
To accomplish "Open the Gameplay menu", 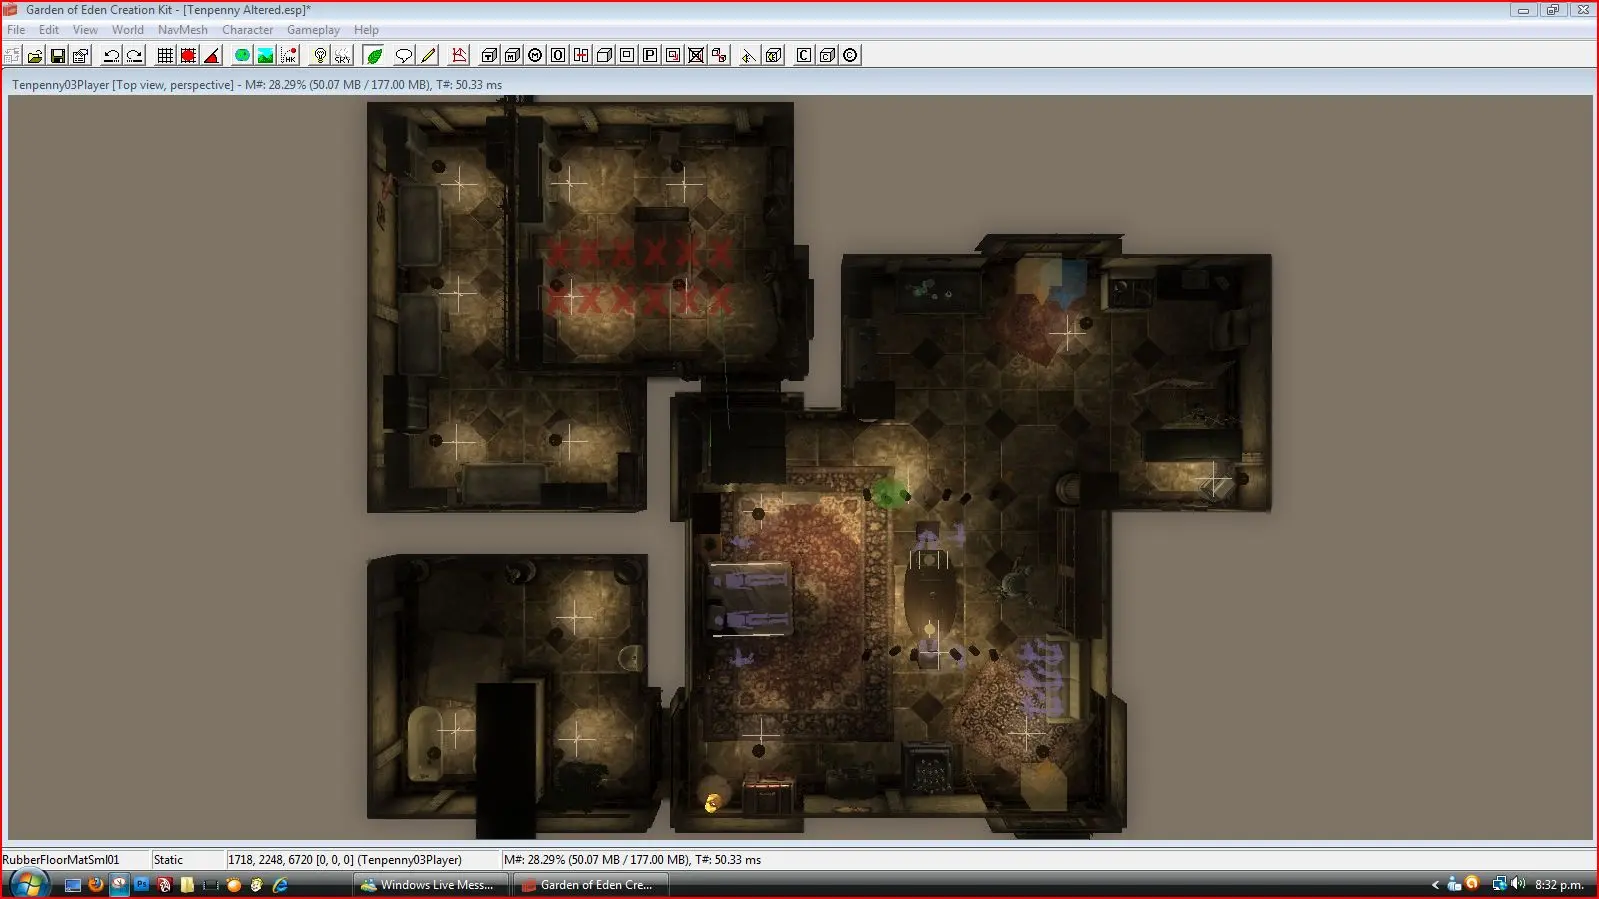I will click(313, 30).
